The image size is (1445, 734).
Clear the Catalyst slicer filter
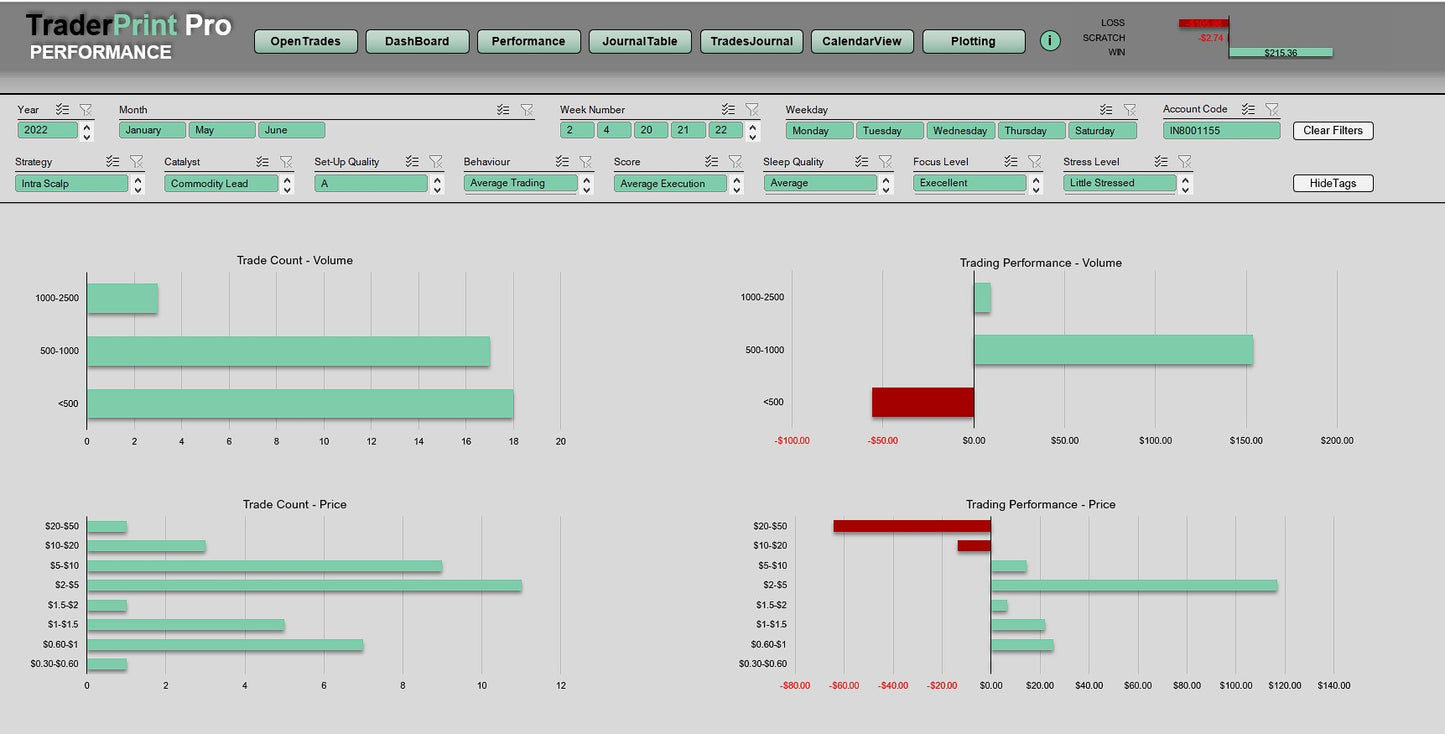click(286, 161)
